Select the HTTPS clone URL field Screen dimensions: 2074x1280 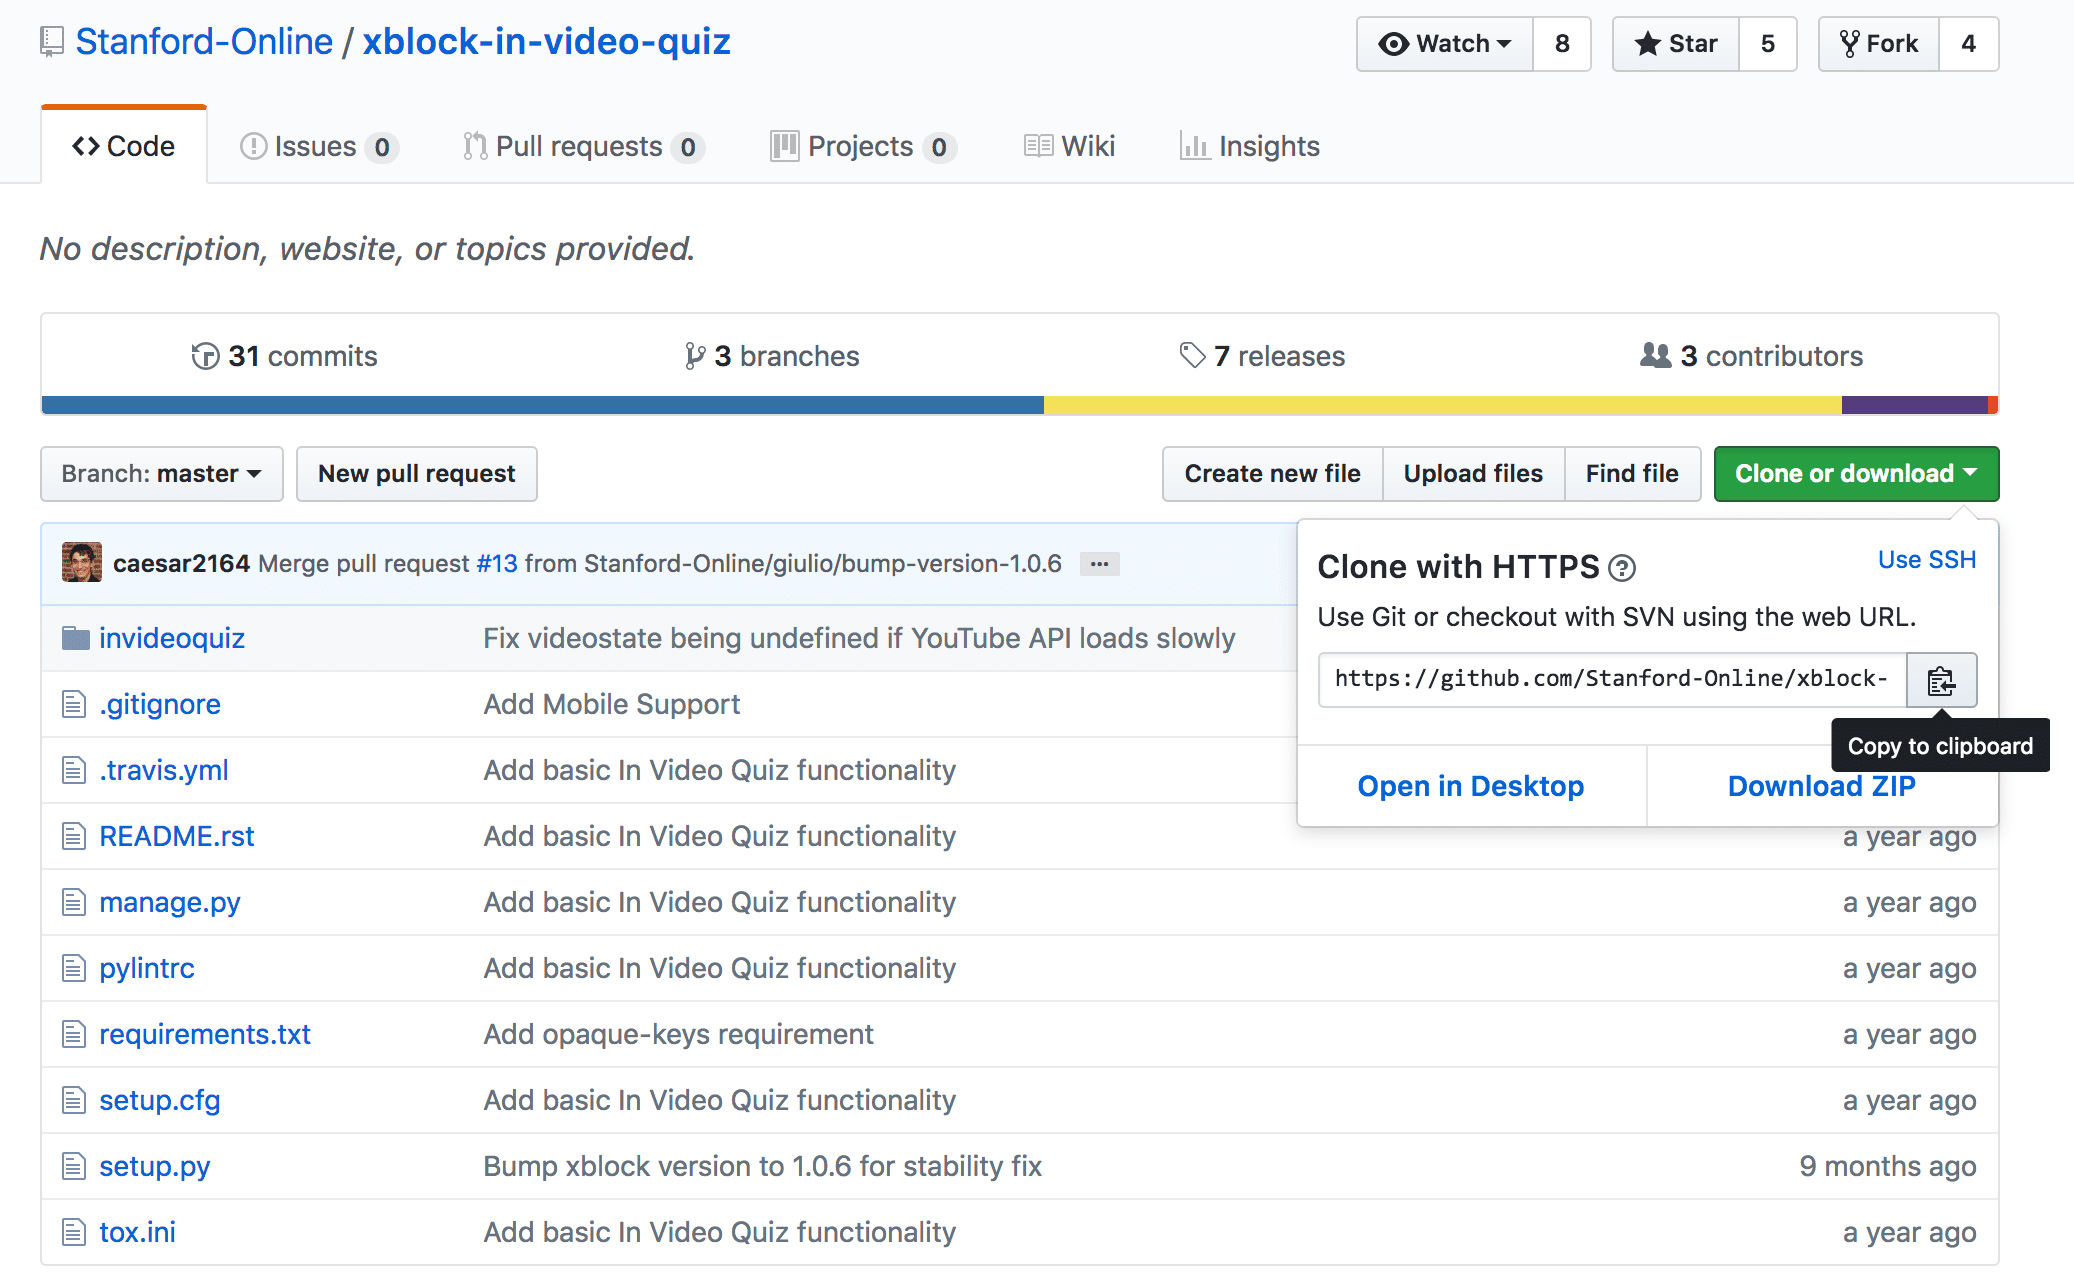tap(1612, 680)
